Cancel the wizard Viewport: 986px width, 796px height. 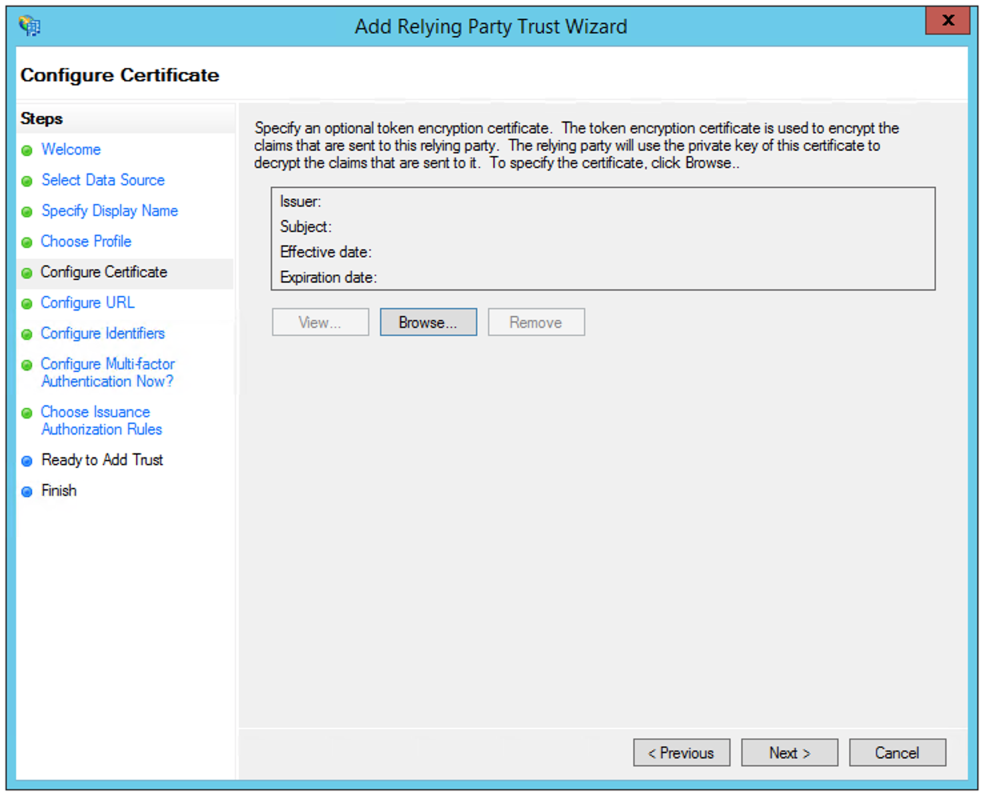point(897,753)
